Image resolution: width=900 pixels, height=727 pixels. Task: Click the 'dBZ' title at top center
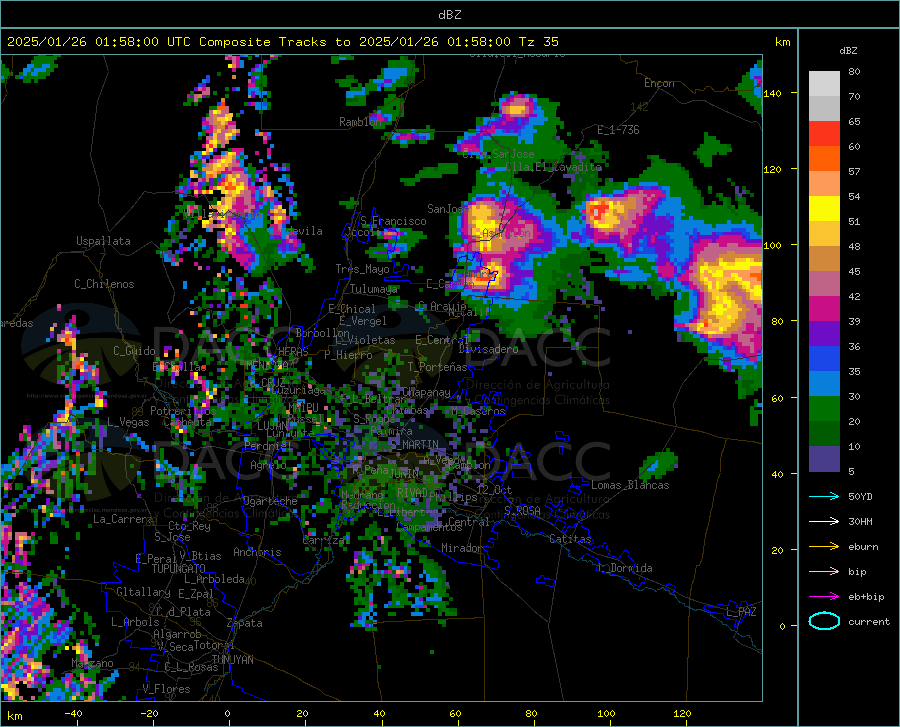(449, 15)
